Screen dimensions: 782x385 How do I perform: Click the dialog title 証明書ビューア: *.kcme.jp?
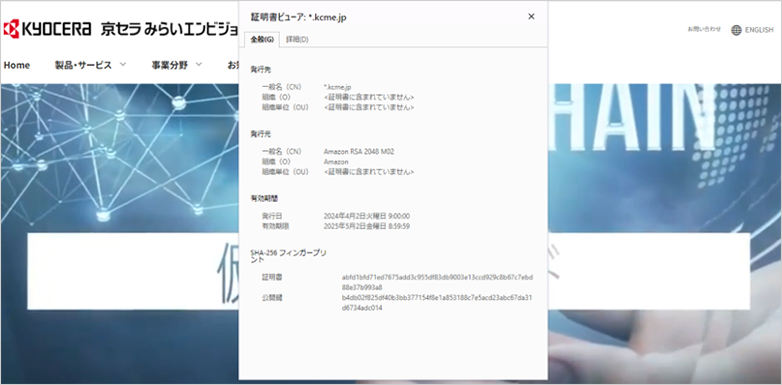coord(298,17)
